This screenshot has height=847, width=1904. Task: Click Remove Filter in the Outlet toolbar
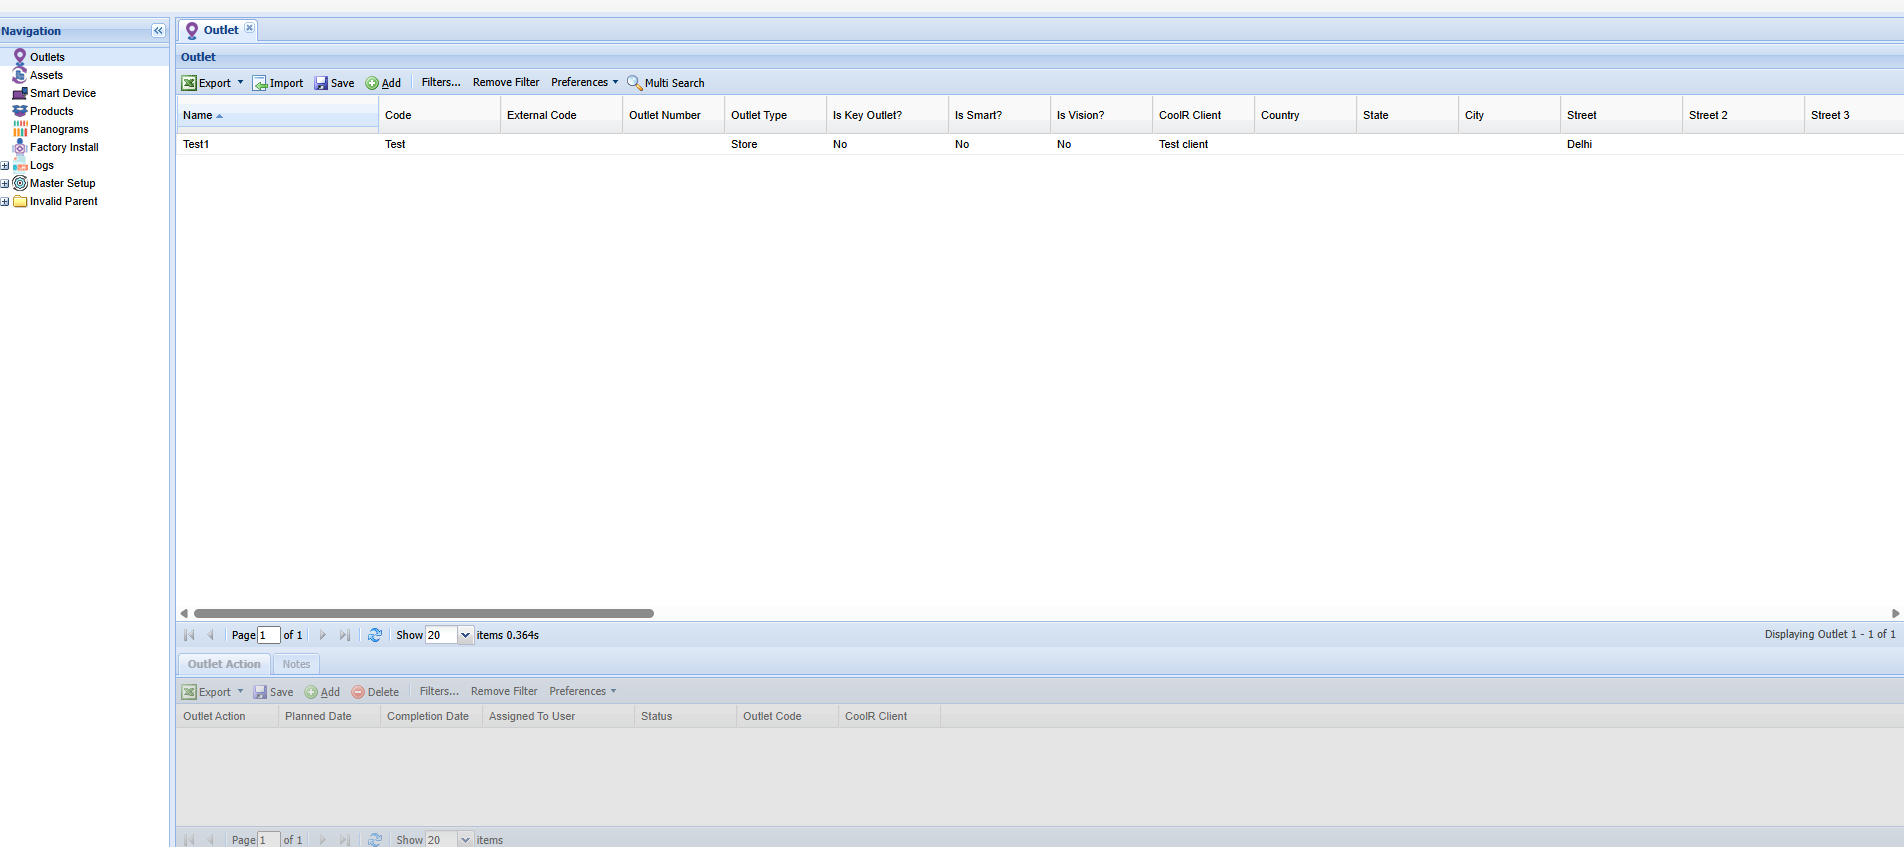point(506,83)
